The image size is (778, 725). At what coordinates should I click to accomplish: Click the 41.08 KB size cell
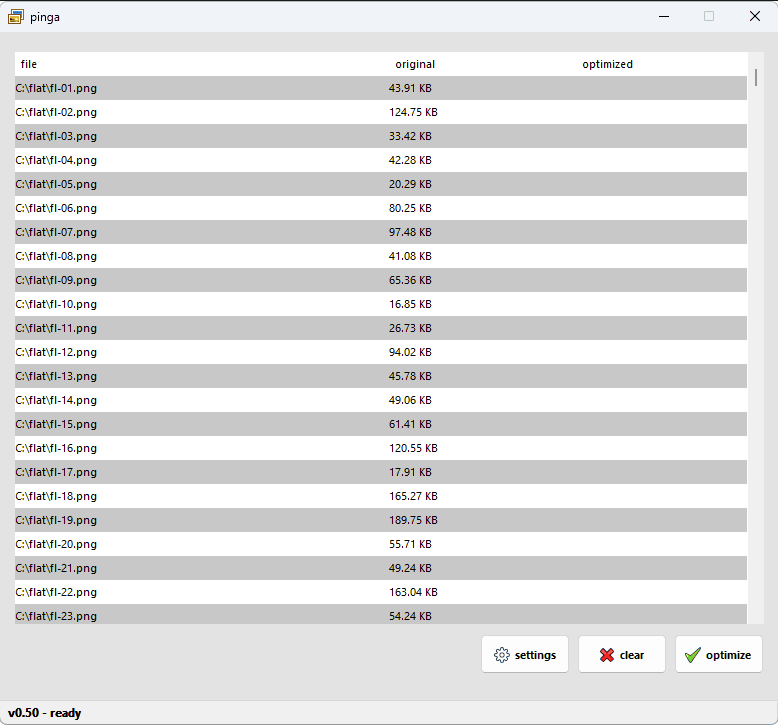pyautogui.click(x=410, y=256)
